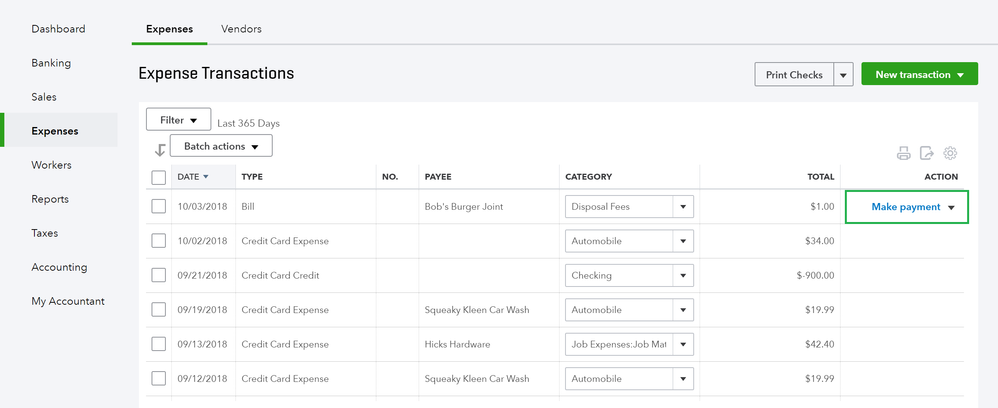This screenshot has height=408, width=998.
Task: Click the print icon above the table
Action: [x=904, y=153]
